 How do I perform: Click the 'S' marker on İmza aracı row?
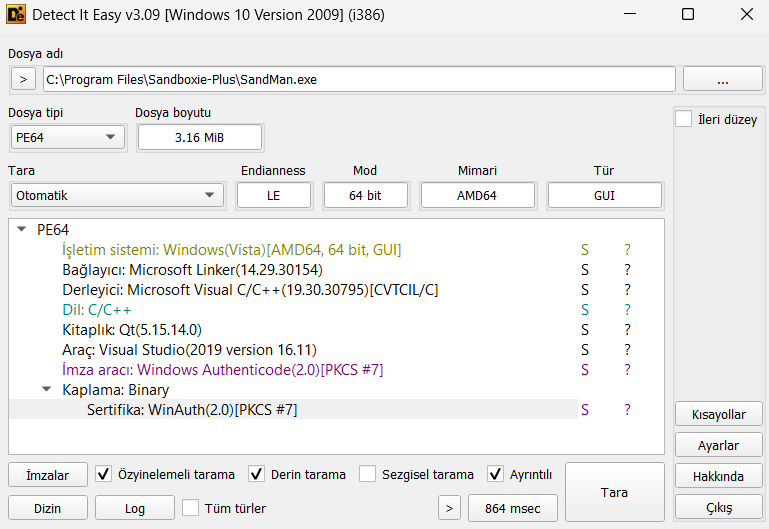click(x=585, y=370)
